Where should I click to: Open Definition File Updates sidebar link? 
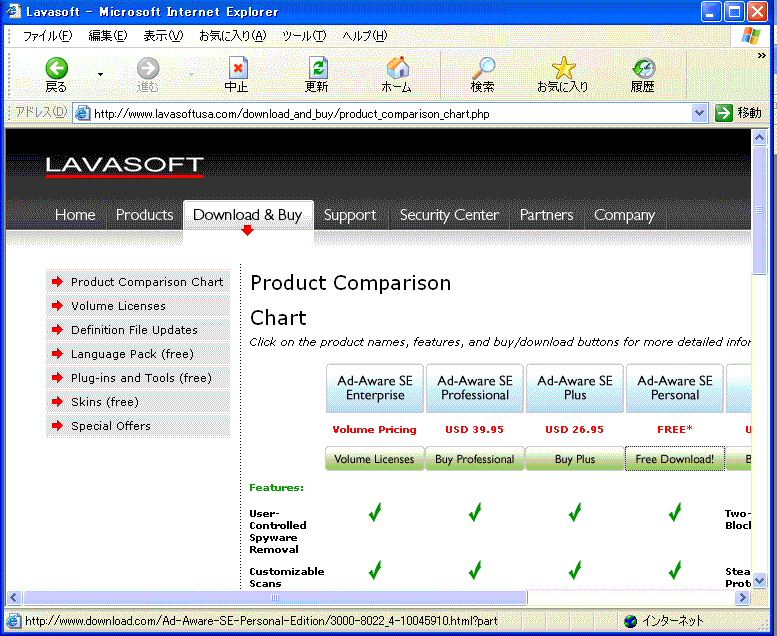pos(134,330)
